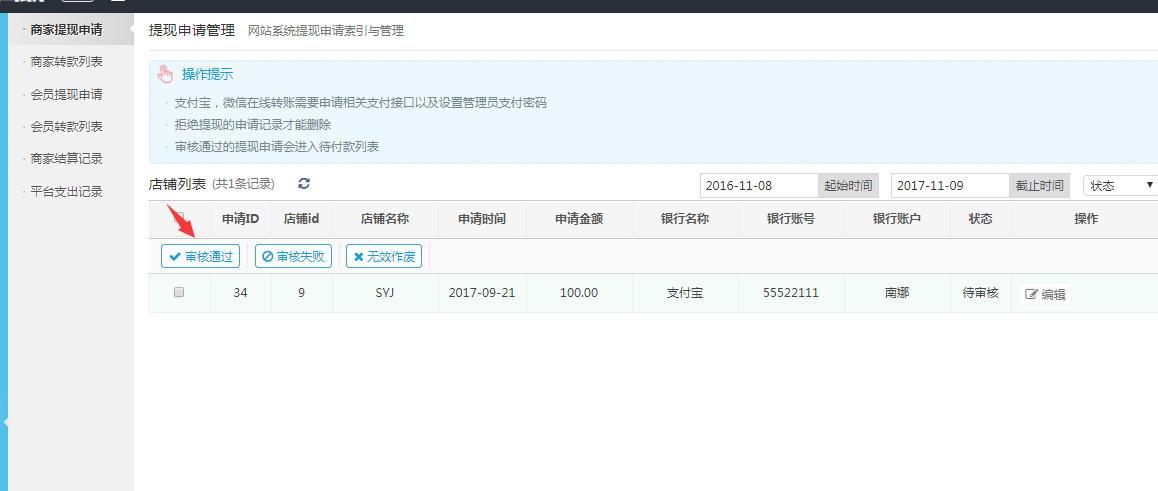Click the 审核通过 approve button

tap(200, 257)
